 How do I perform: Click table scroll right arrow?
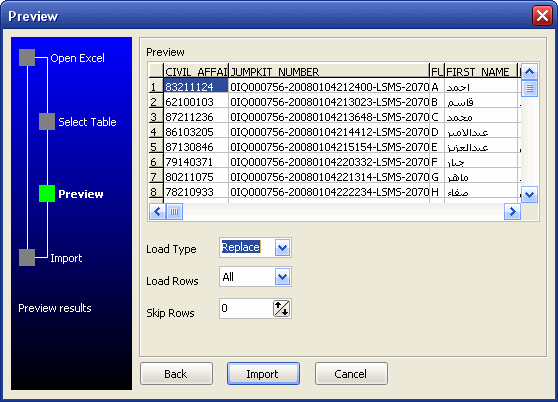click(512, 212)
